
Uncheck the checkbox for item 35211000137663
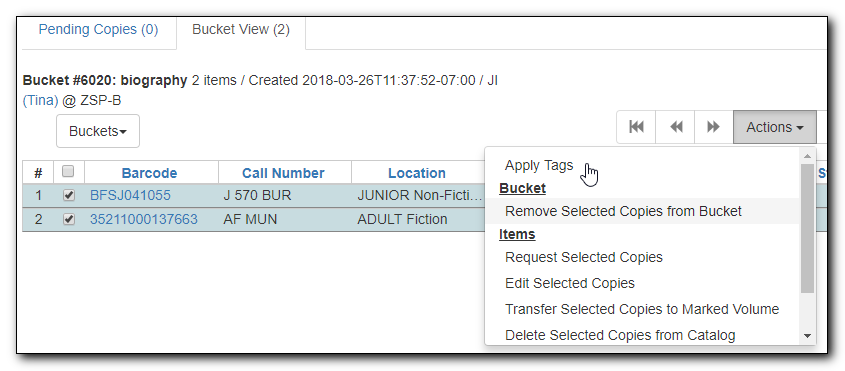(68, 219)
